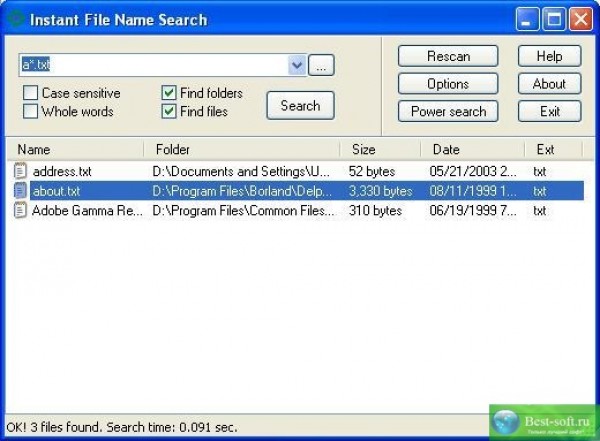Click the Rescan button
The image size is (600, 441).
[x=448, y=56]
